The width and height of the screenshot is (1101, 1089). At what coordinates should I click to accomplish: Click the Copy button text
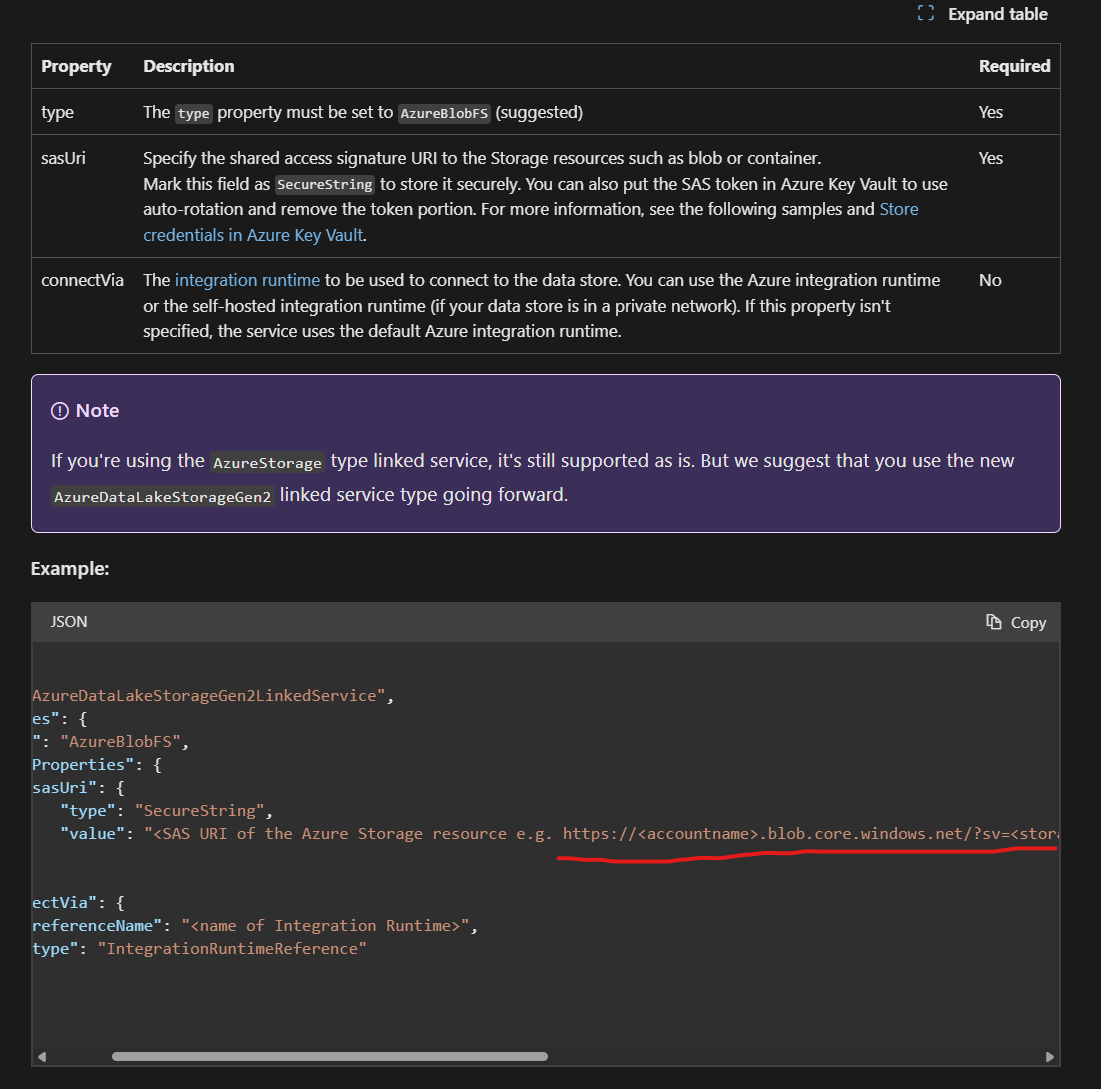point(1028,623)
